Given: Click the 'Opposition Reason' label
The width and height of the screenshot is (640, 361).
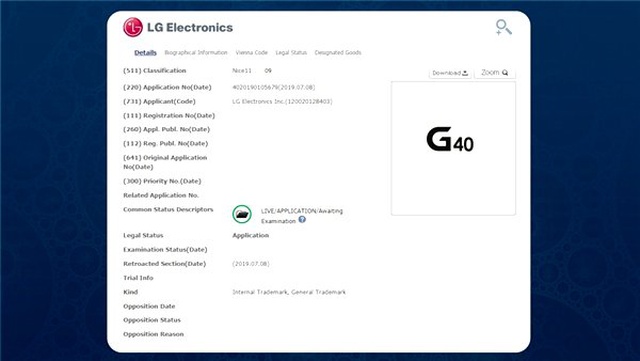Looking at the screenshot, I should pos(153,334).
